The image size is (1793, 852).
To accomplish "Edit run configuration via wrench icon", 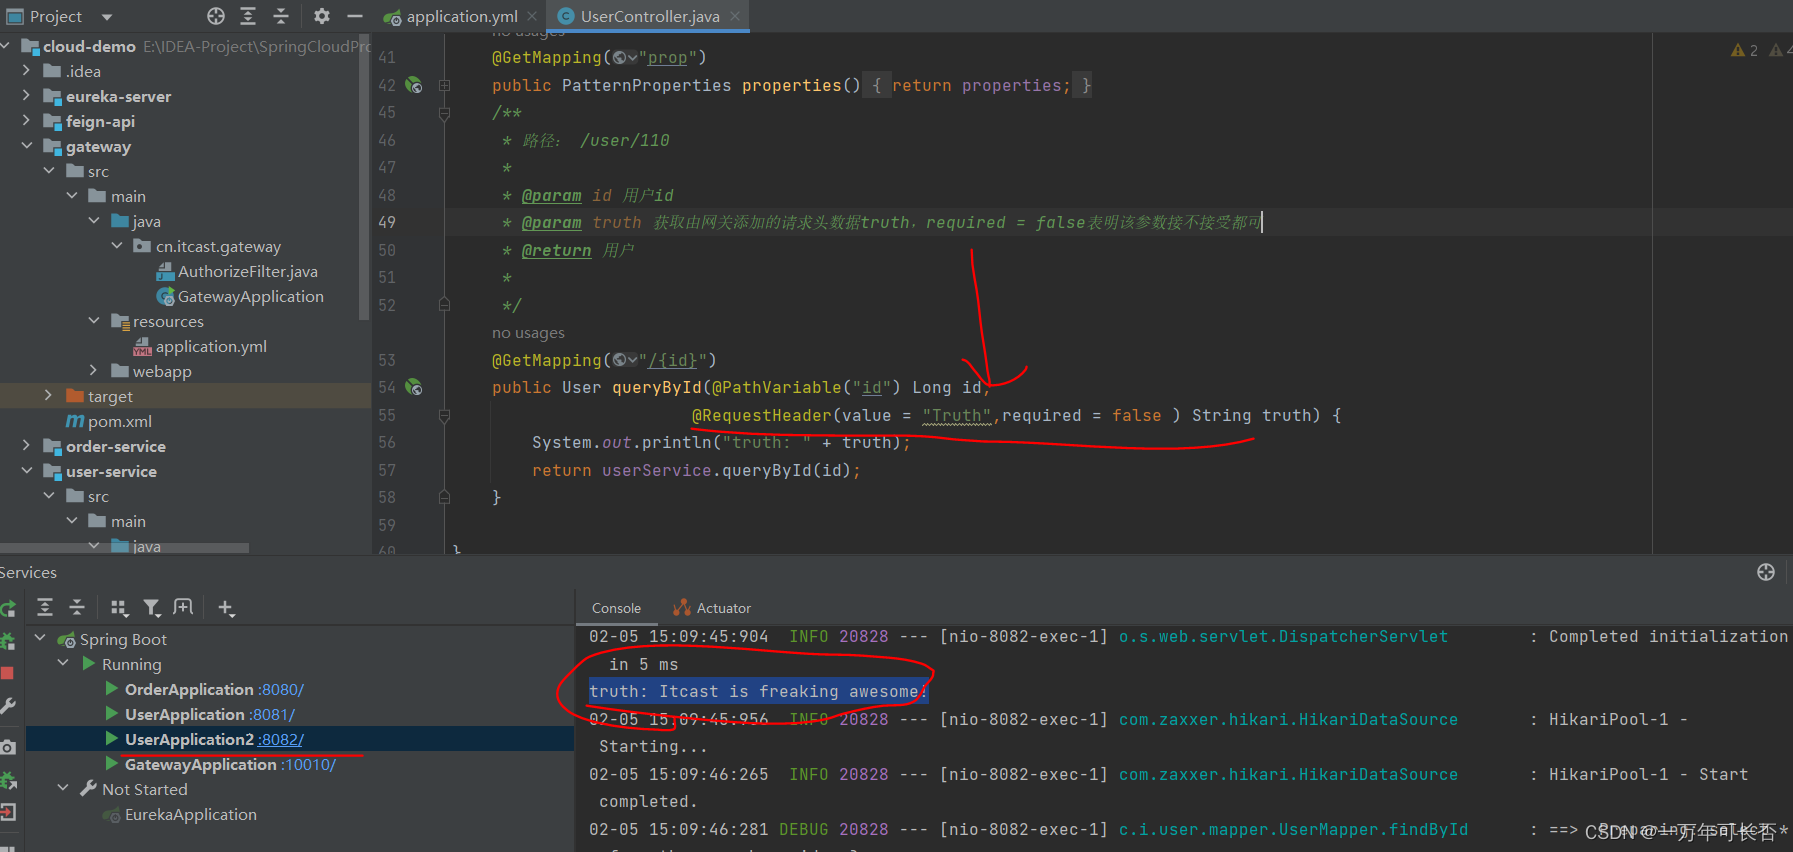I will tap(8, 706).
